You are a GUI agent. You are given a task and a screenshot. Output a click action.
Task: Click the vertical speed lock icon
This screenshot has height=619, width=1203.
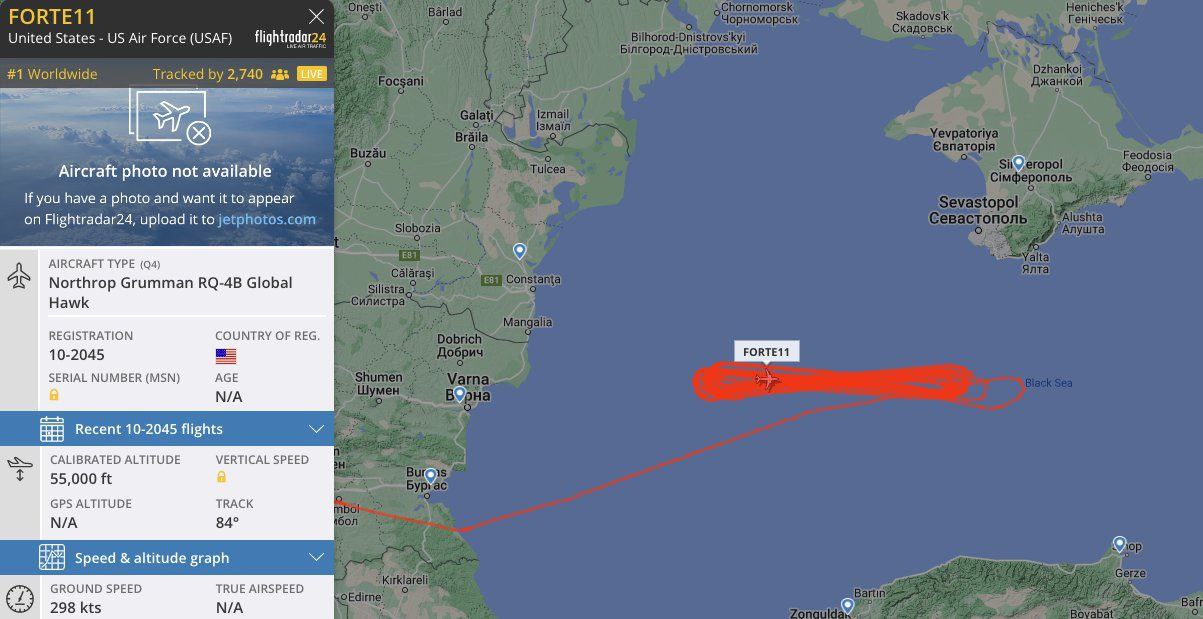point(221,478)
